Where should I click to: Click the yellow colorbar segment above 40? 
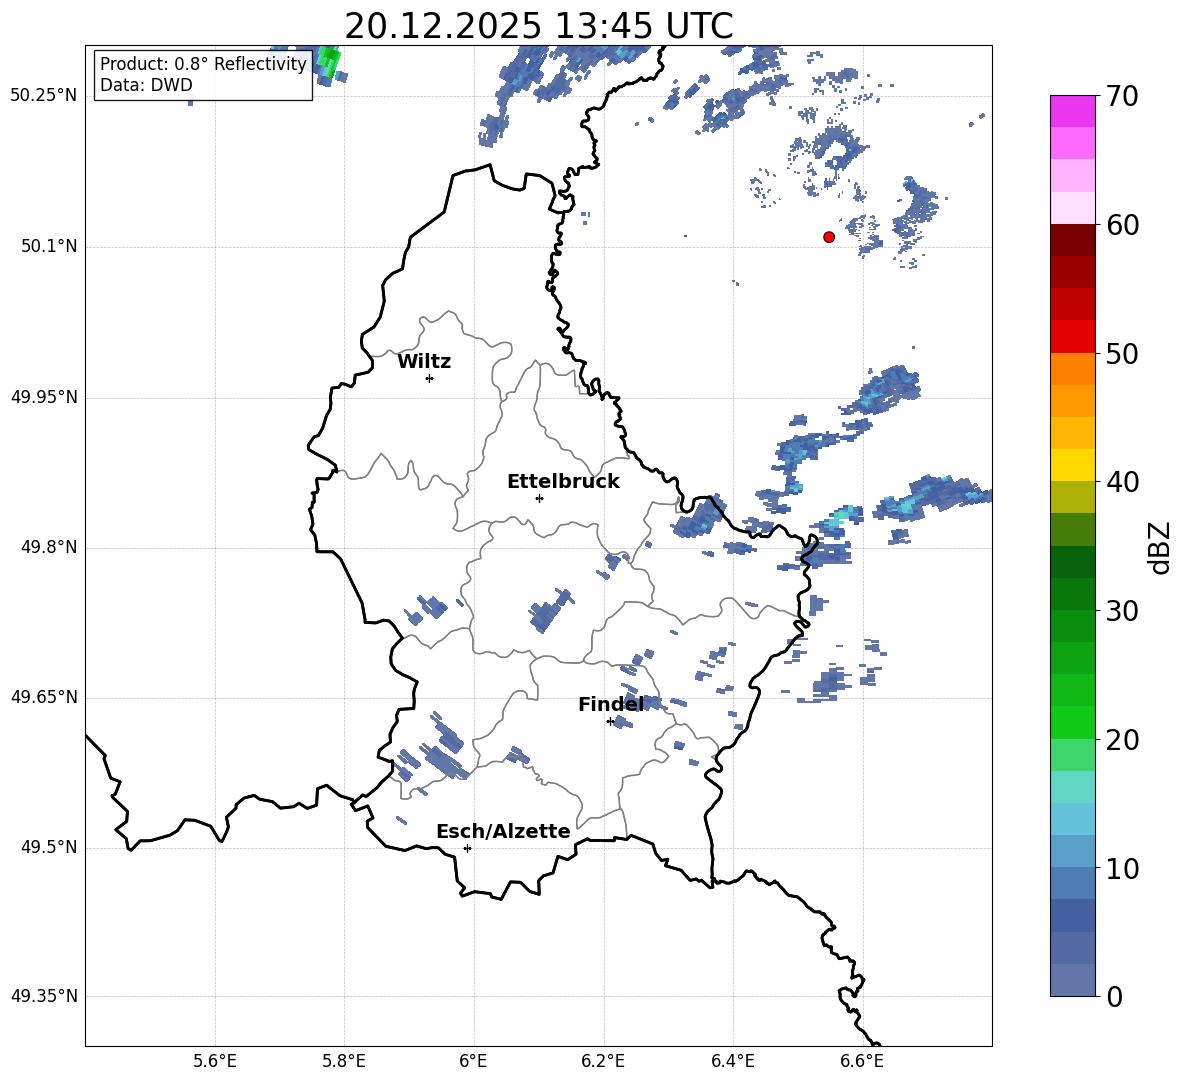click(1072, 465)
